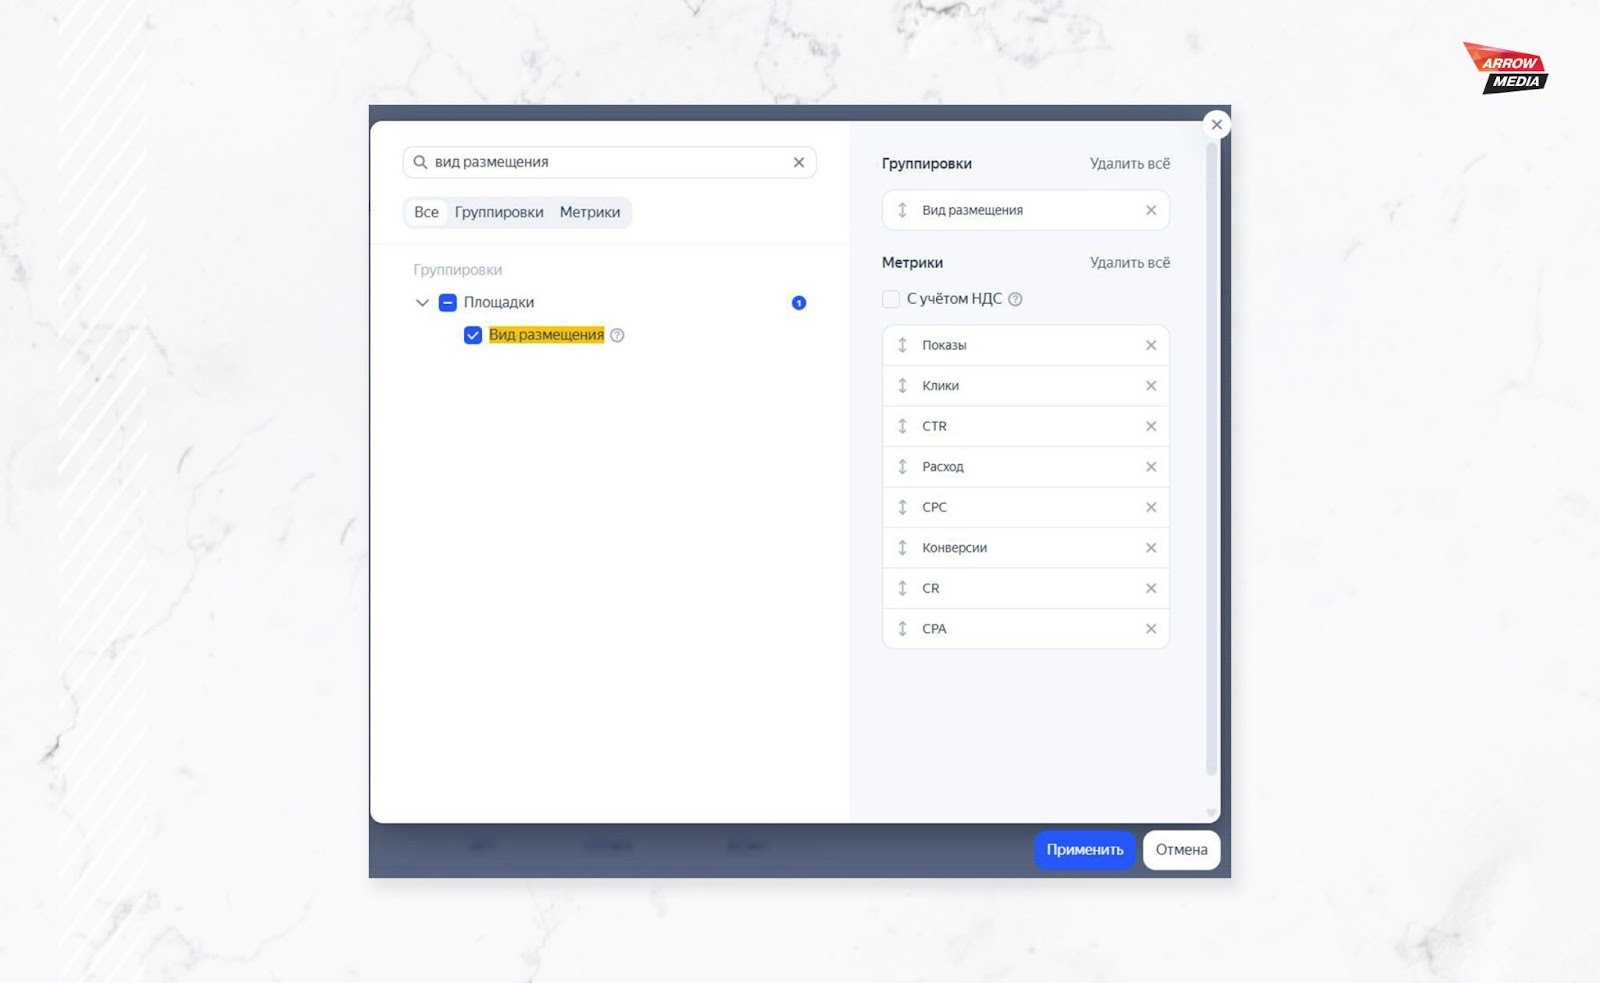Image resolution: width=1600 pixels, height=983 pixels.
Task: Remove Вид размещения grouping on right
Action: click(x=1150, y=210)
